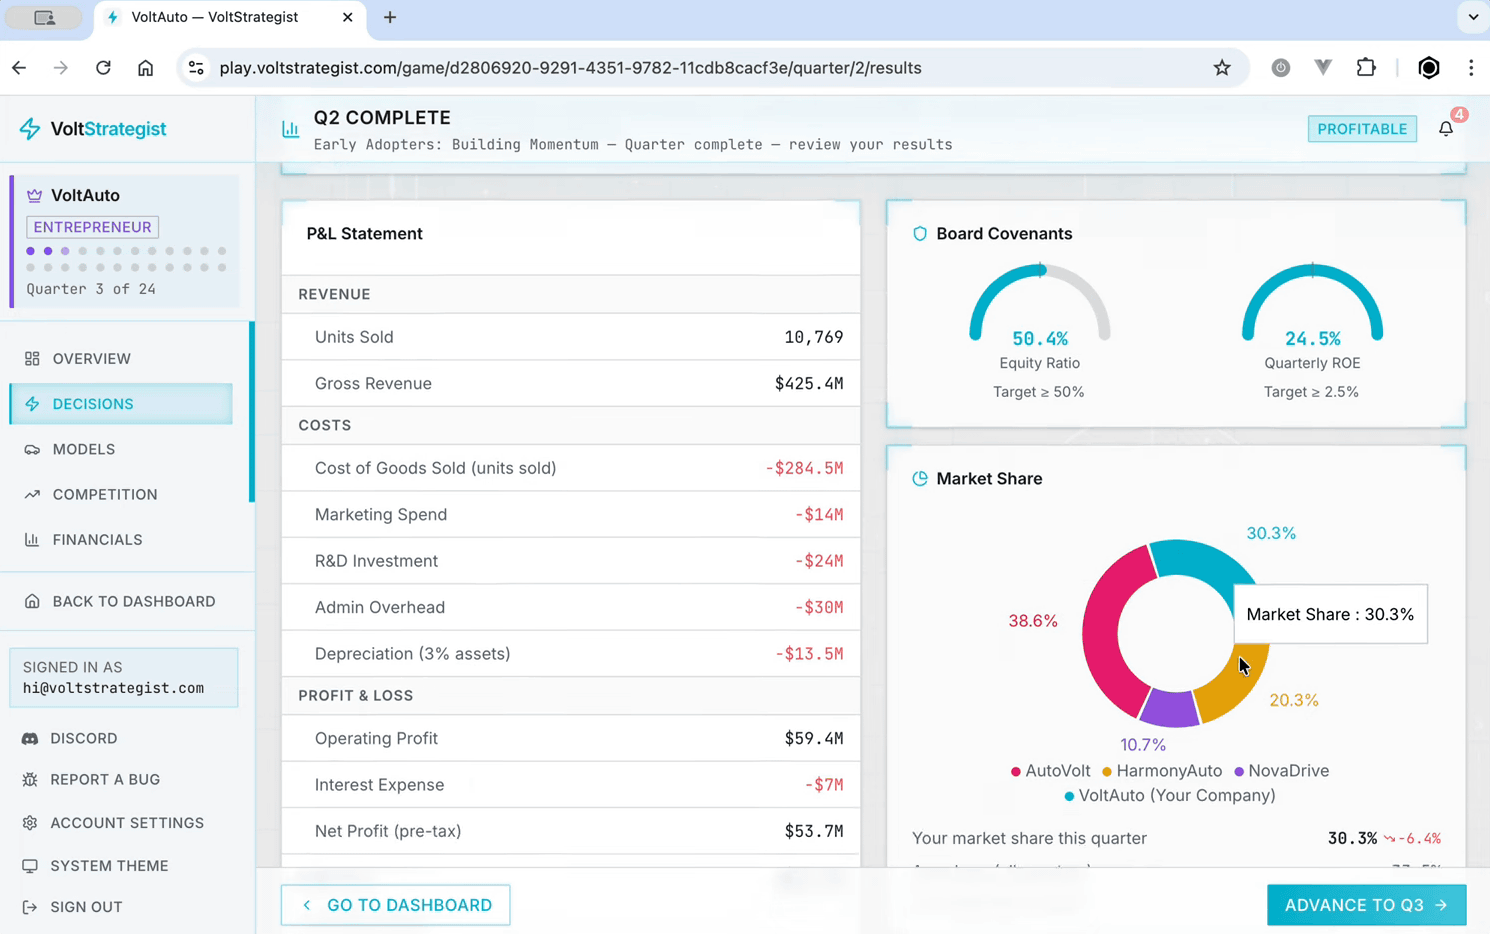
Task: Toggle AutoVolt legend entry in chart
Action: tap(1050, 771)
